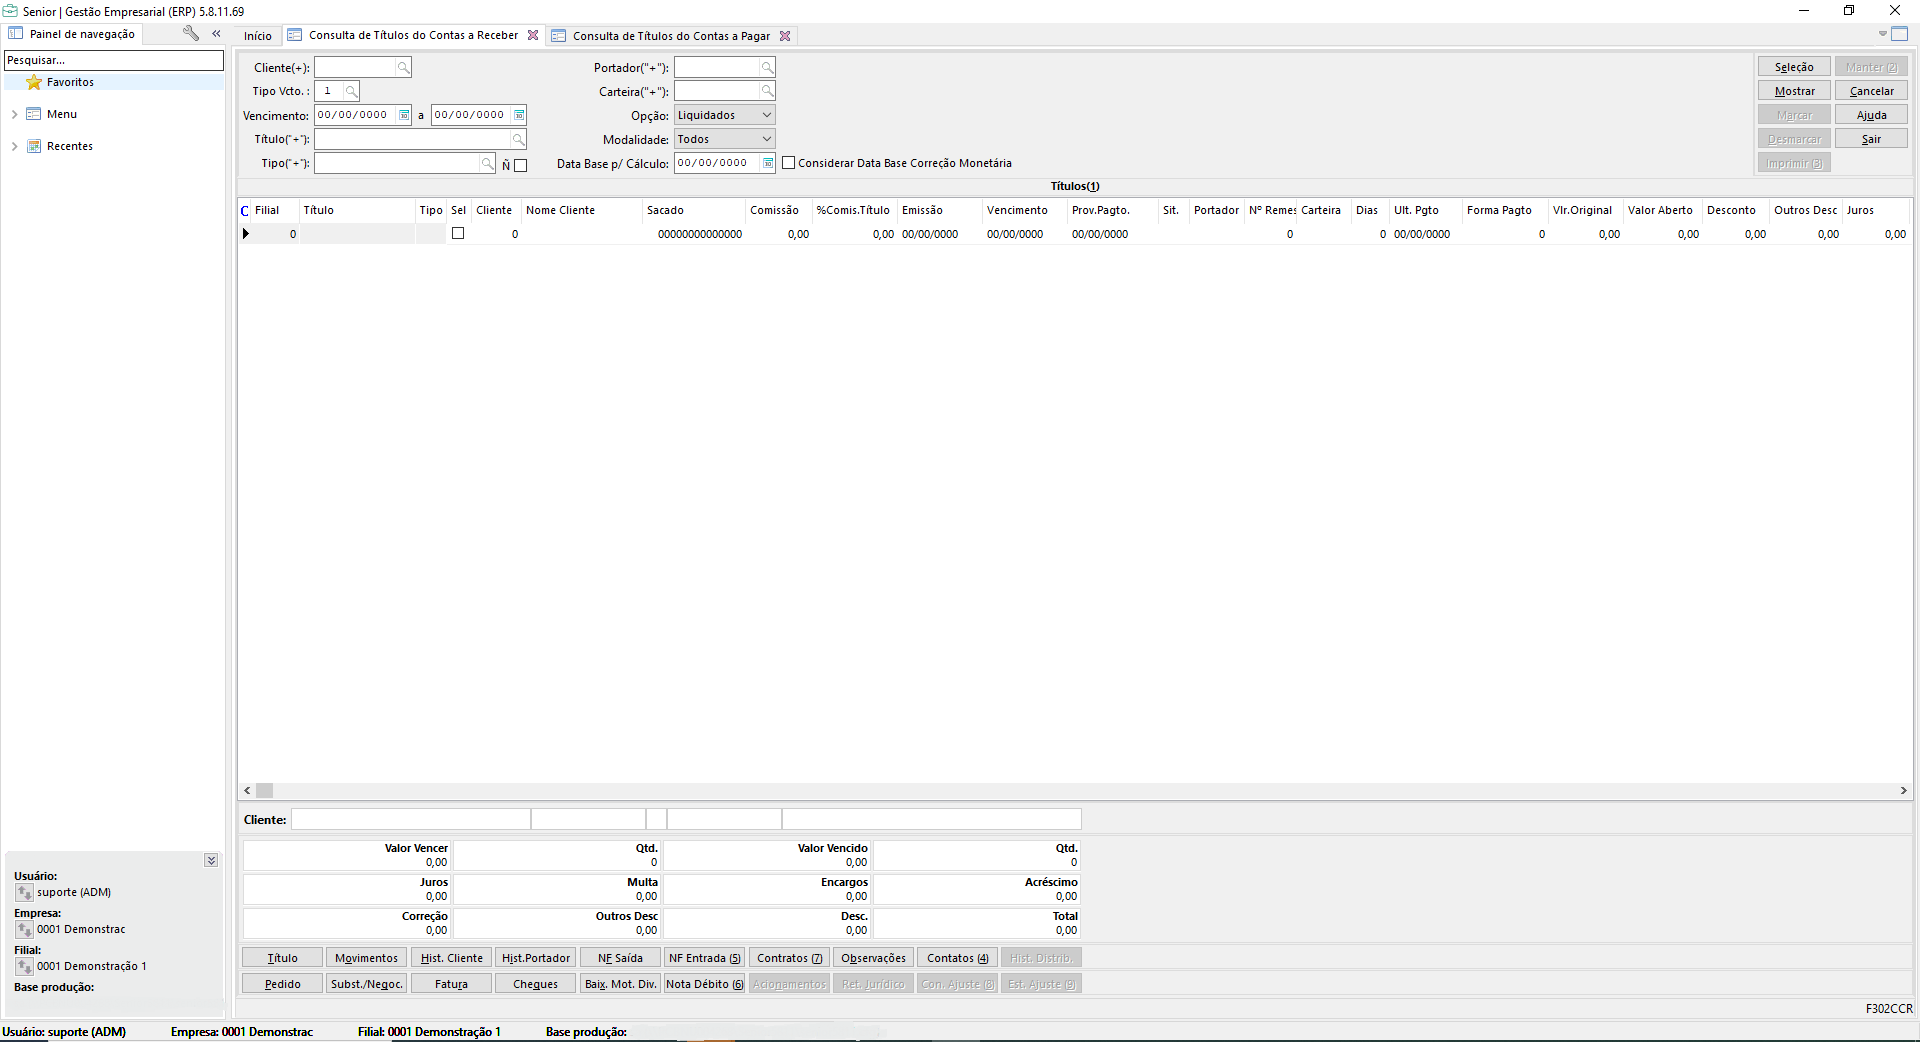The image size is (1920, 1042).
Task: Click the Cliente(+) input field
Action: pyautogui.click(x=355, y=67)
